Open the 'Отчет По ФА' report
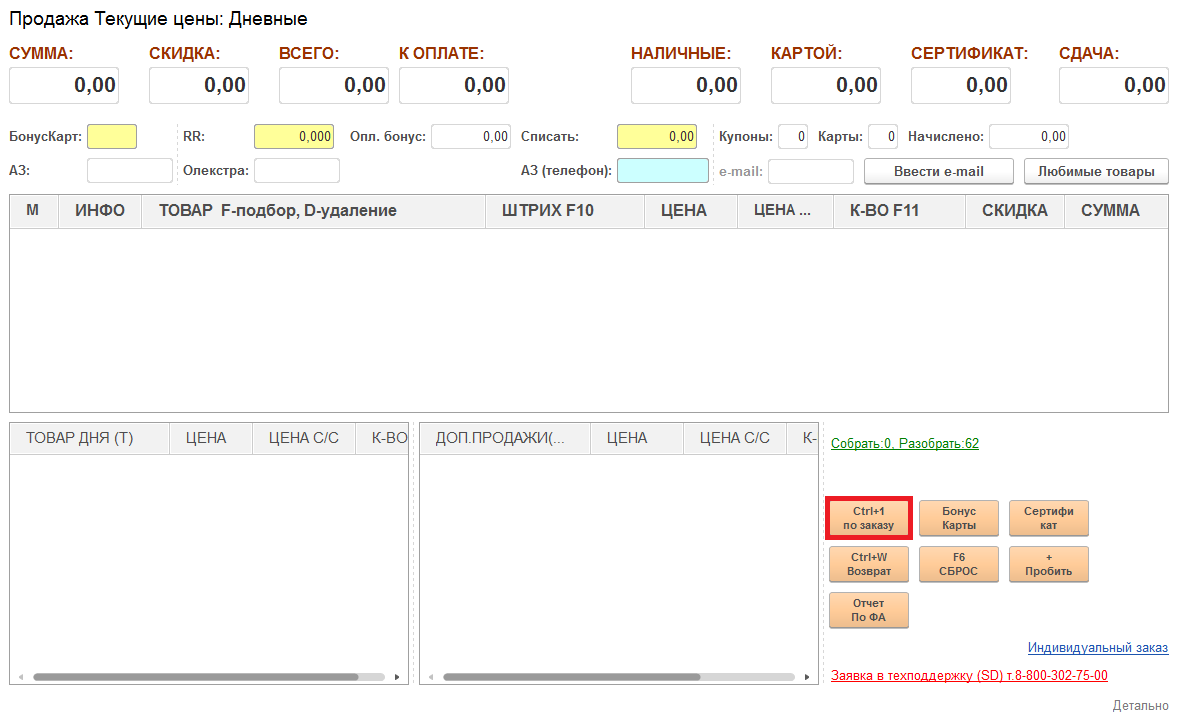Screen dimensions: 1182x724 click(868, 610)
